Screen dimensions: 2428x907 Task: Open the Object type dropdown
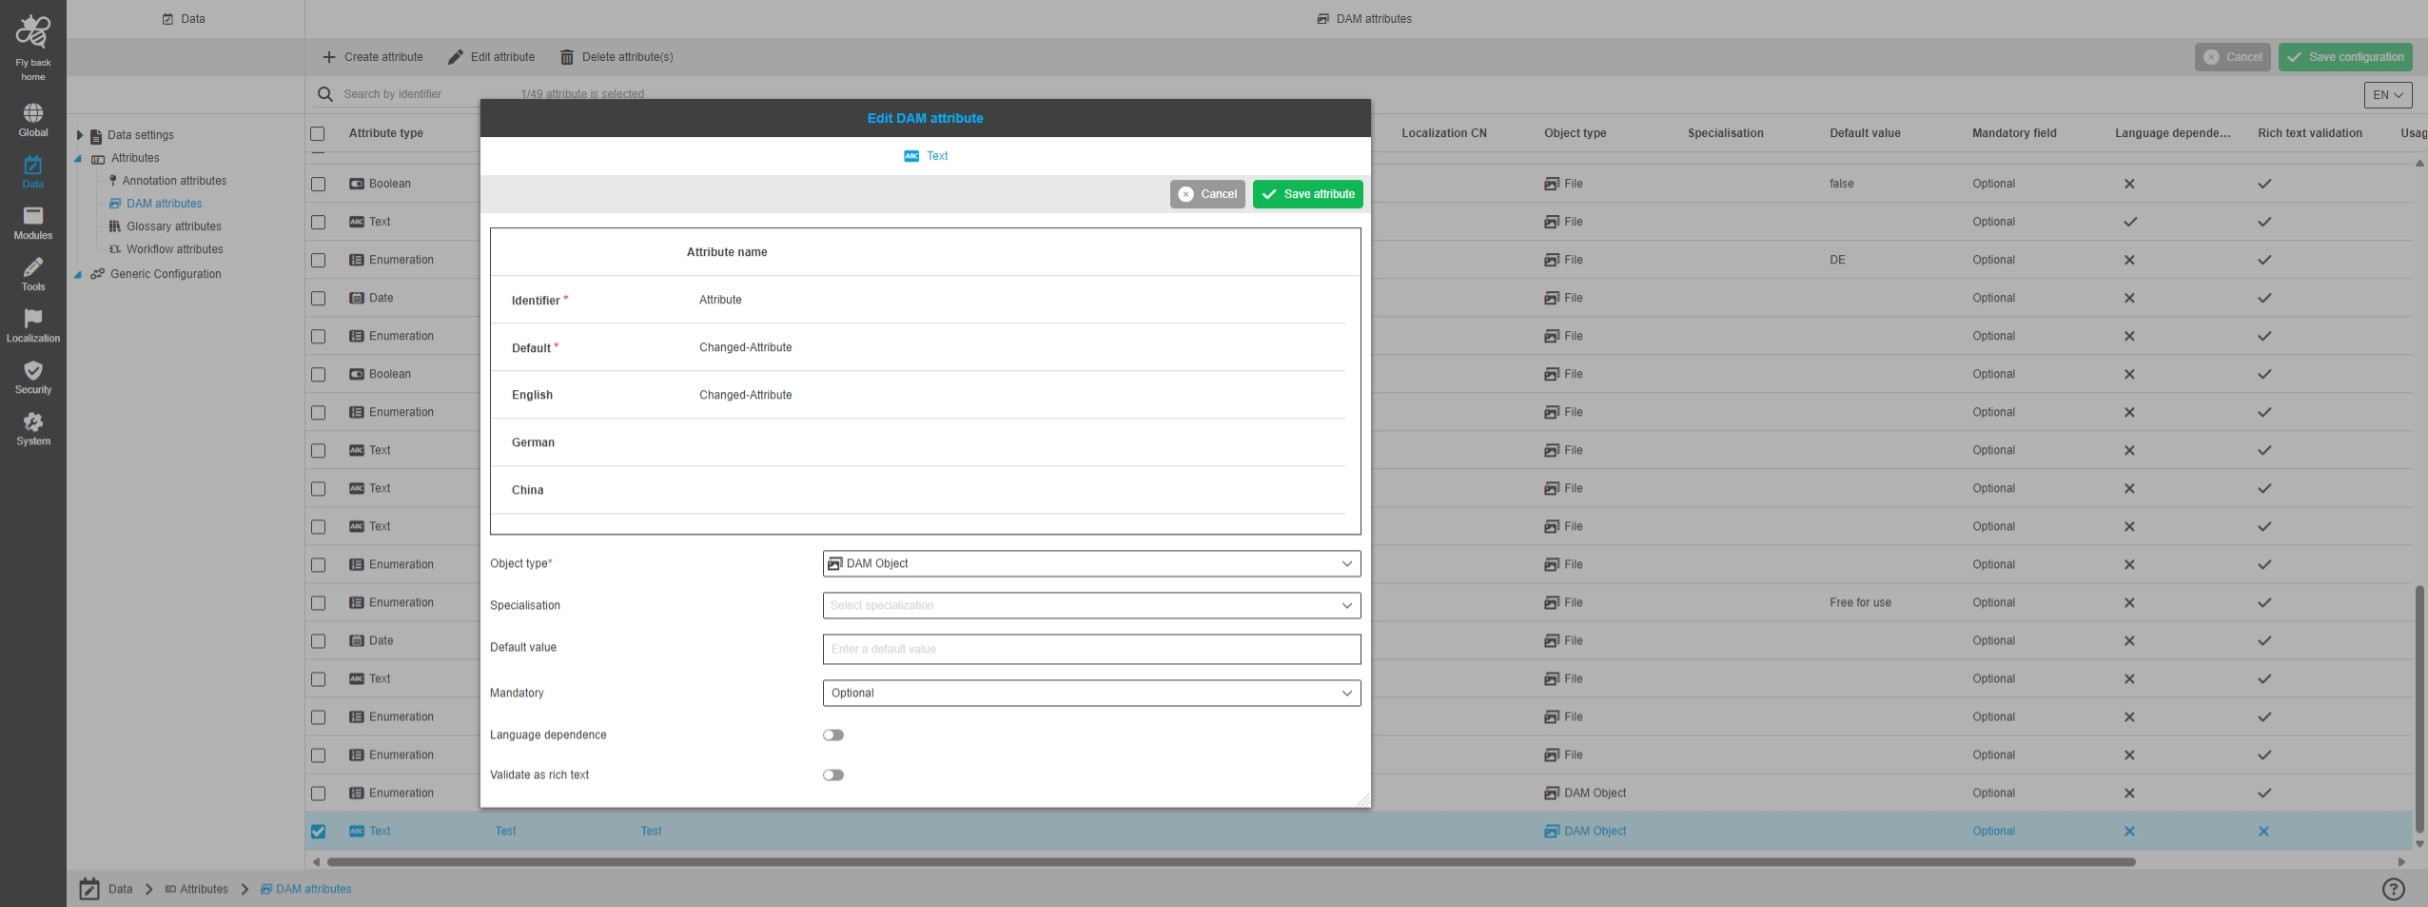pyautogui.click(x=1091, y=563)
